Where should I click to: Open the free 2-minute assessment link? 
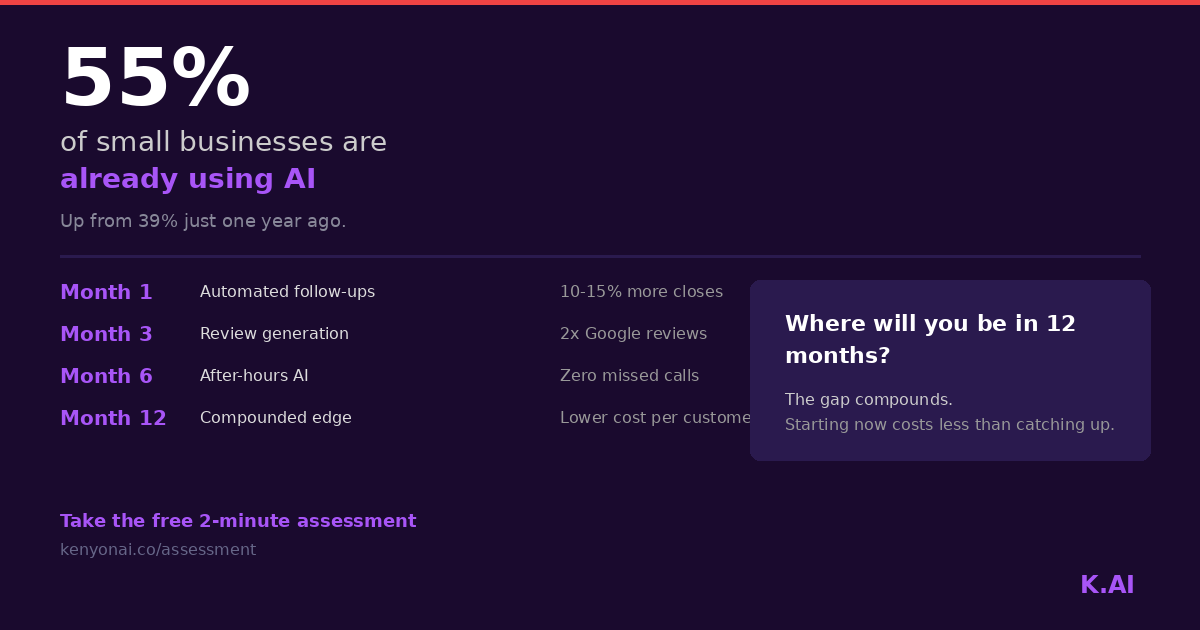[x=238, y=521]
